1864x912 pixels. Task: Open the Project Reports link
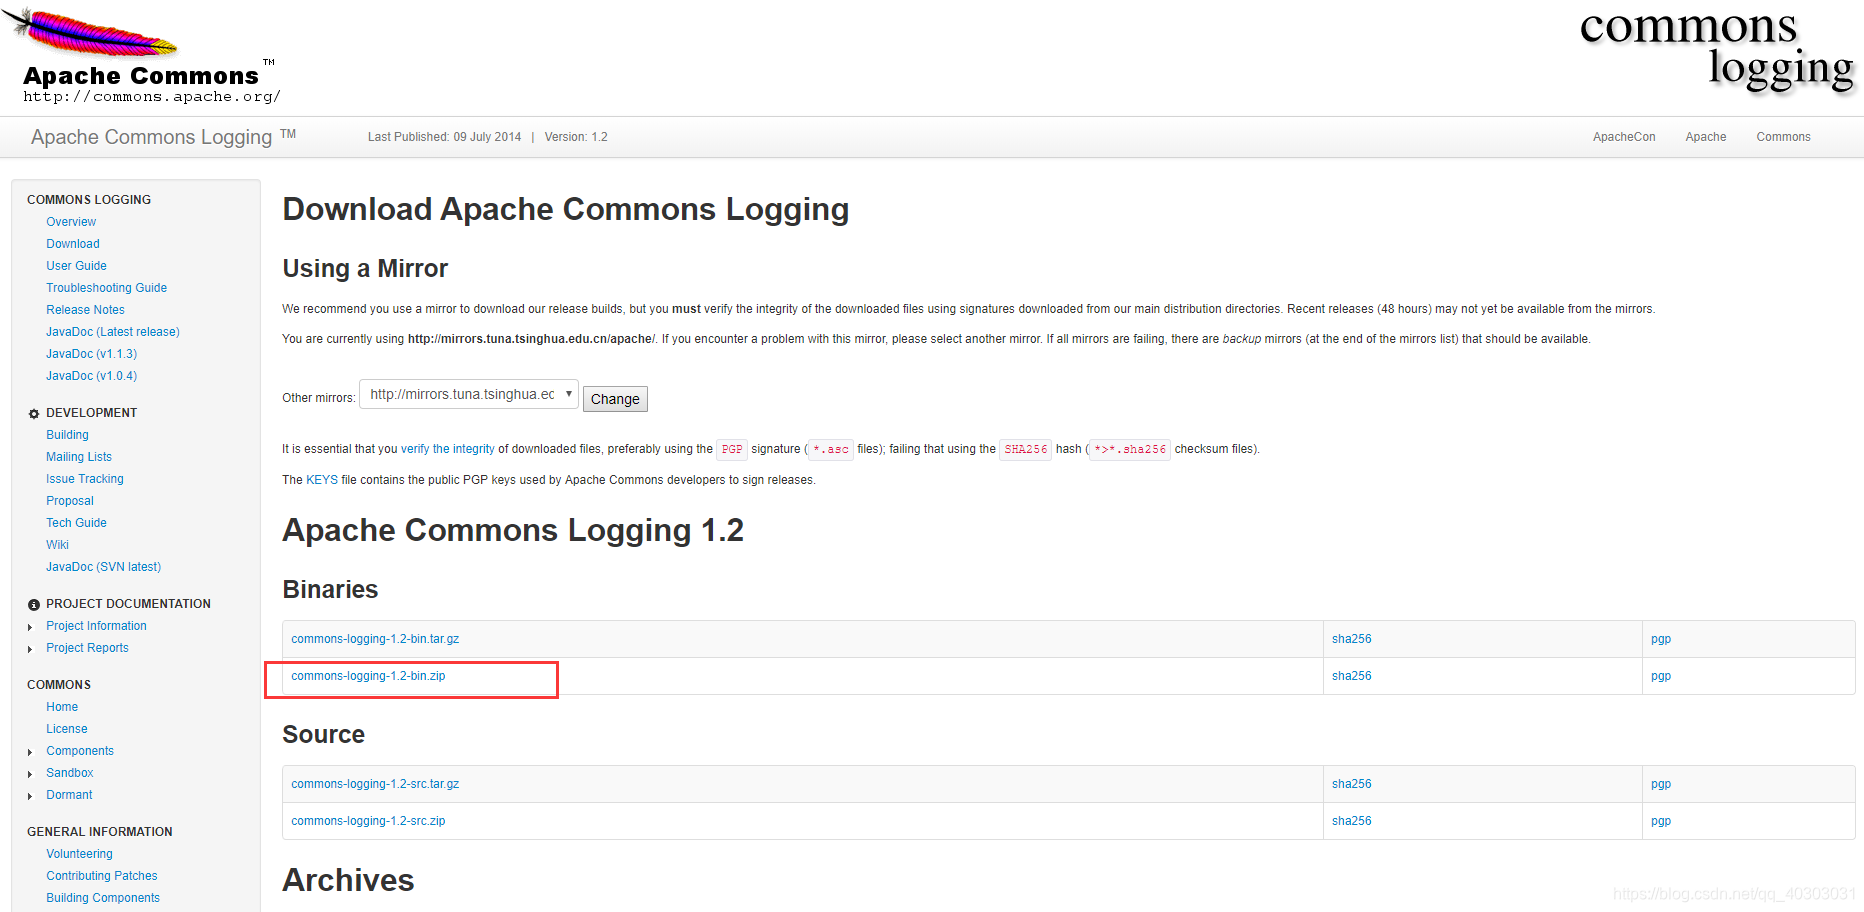(87, 648)
